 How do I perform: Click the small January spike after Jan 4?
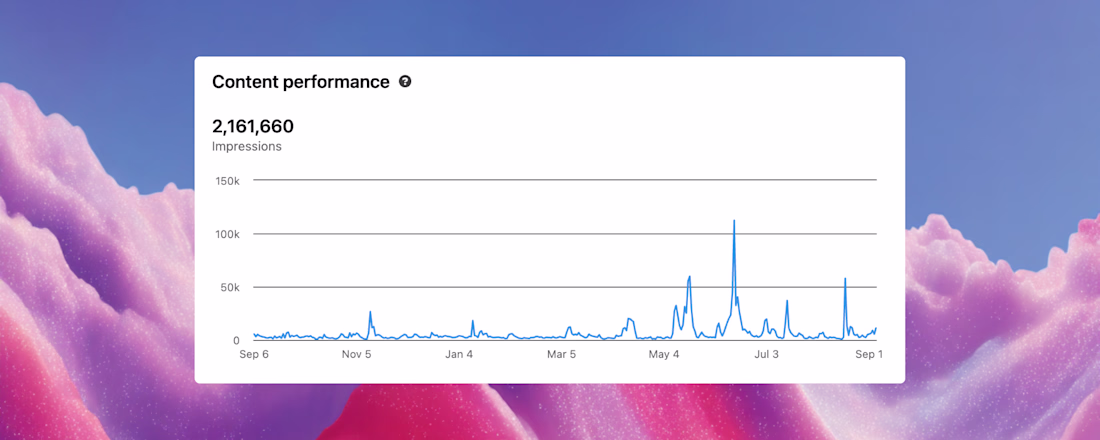(x=472, y=322)
